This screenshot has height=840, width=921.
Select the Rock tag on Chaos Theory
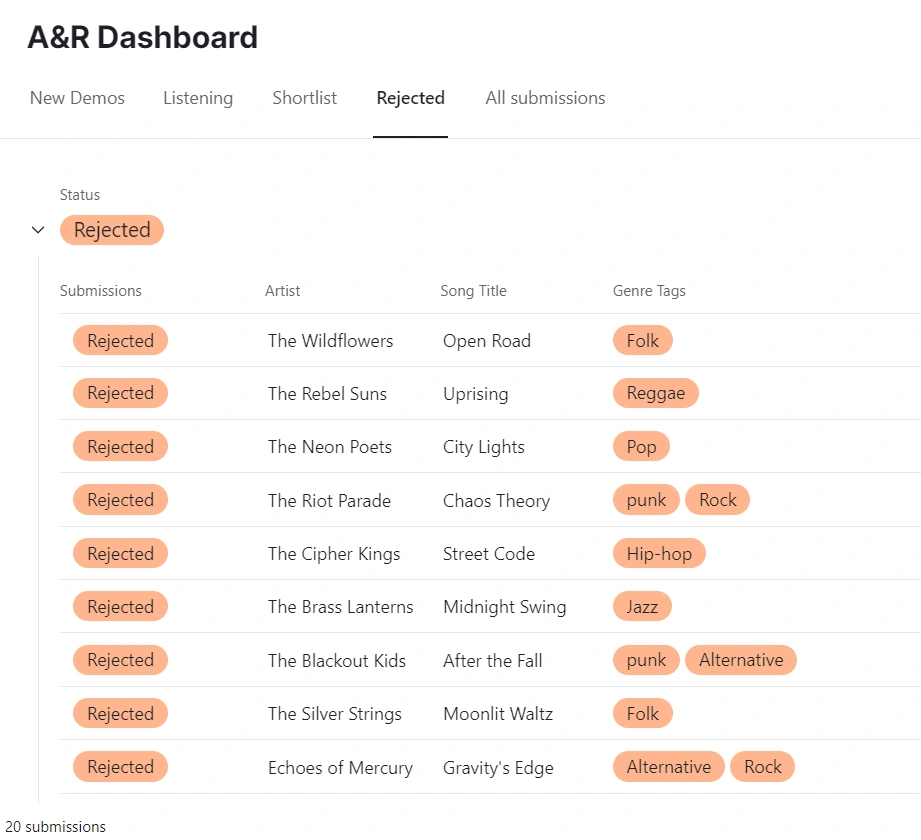[717, 500]
